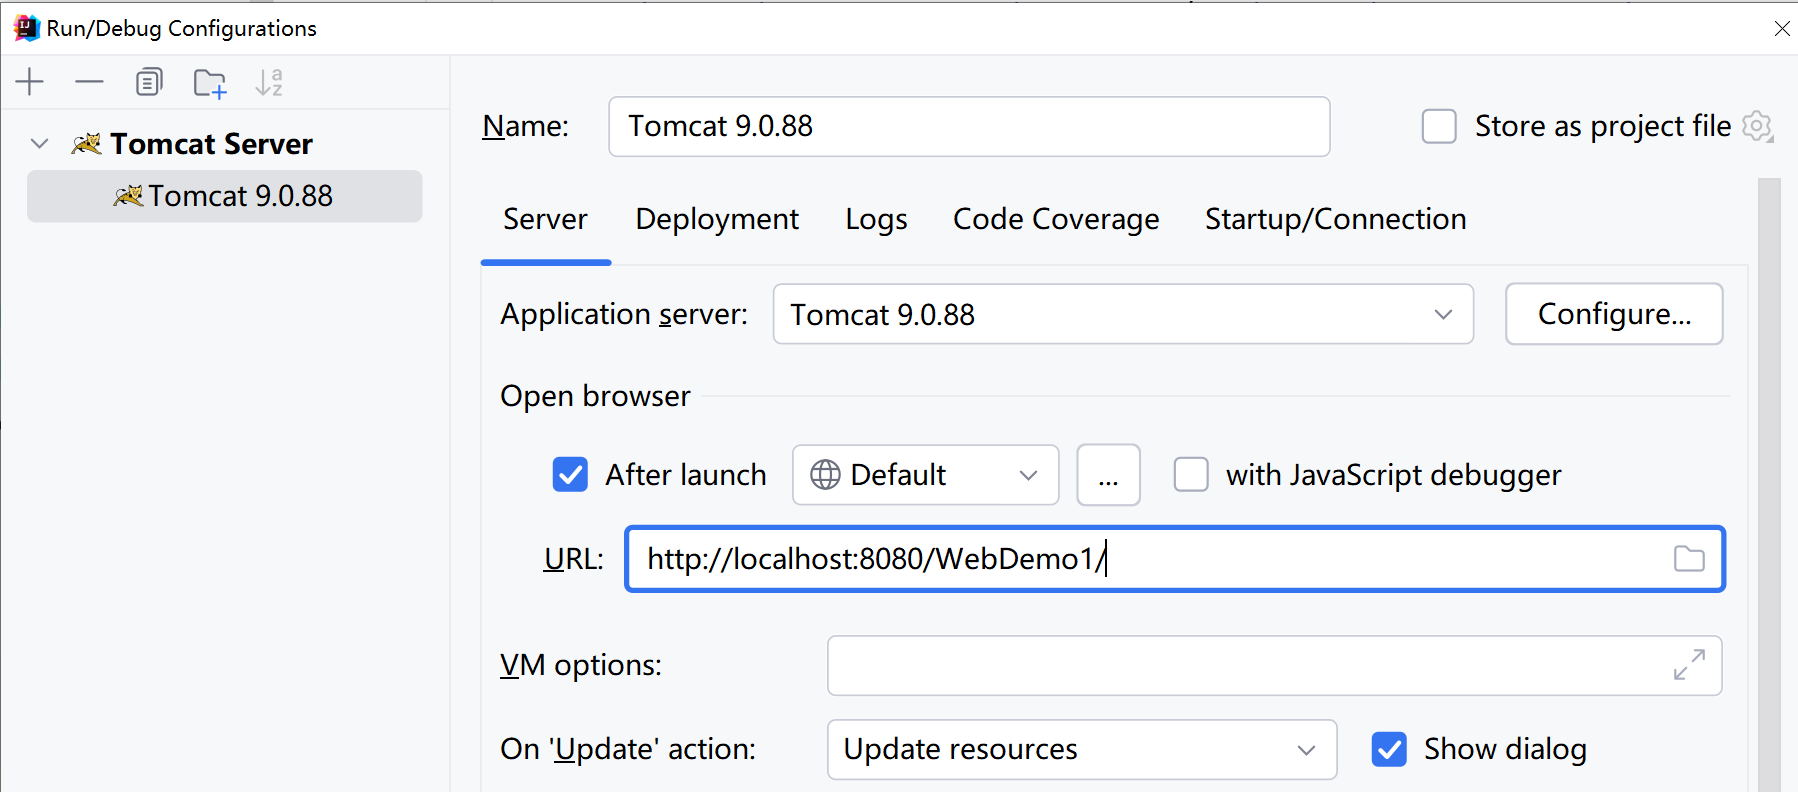
Task: Toggle the Store as project file checkbox
Action: (1439, 127)
